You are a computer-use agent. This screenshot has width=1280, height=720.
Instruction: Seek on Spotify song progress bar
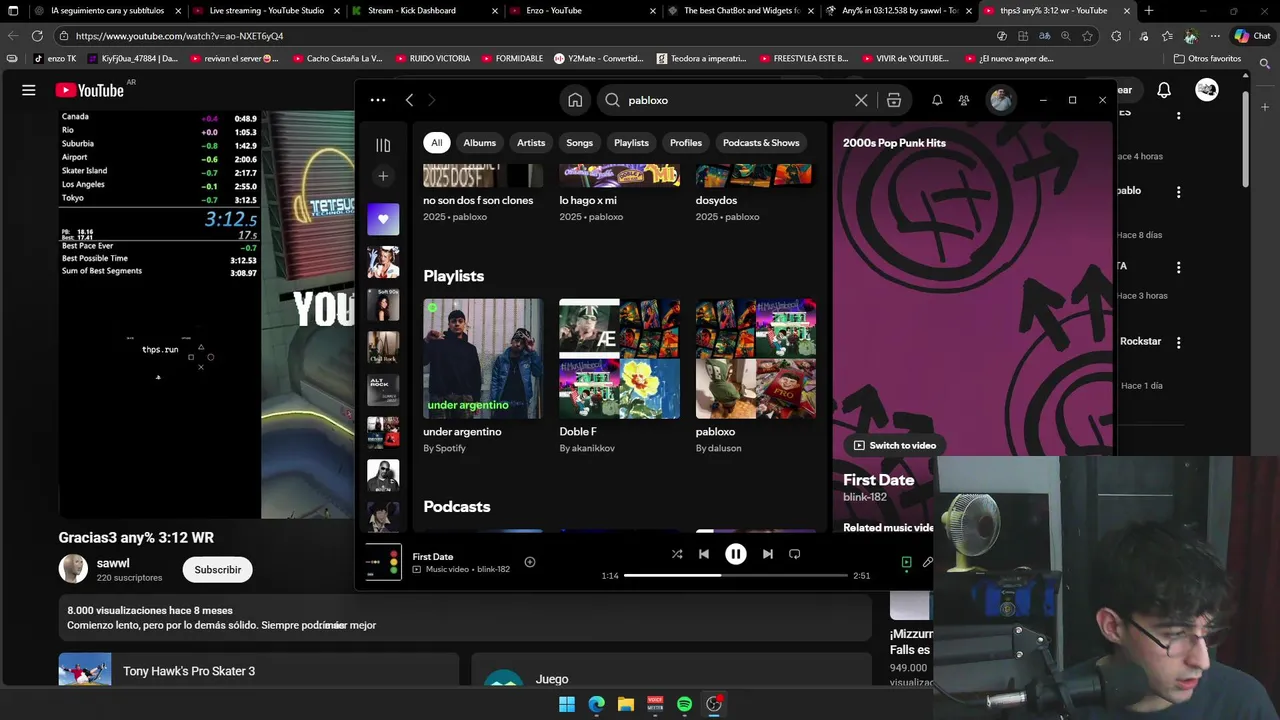click(x=736, y=576)
